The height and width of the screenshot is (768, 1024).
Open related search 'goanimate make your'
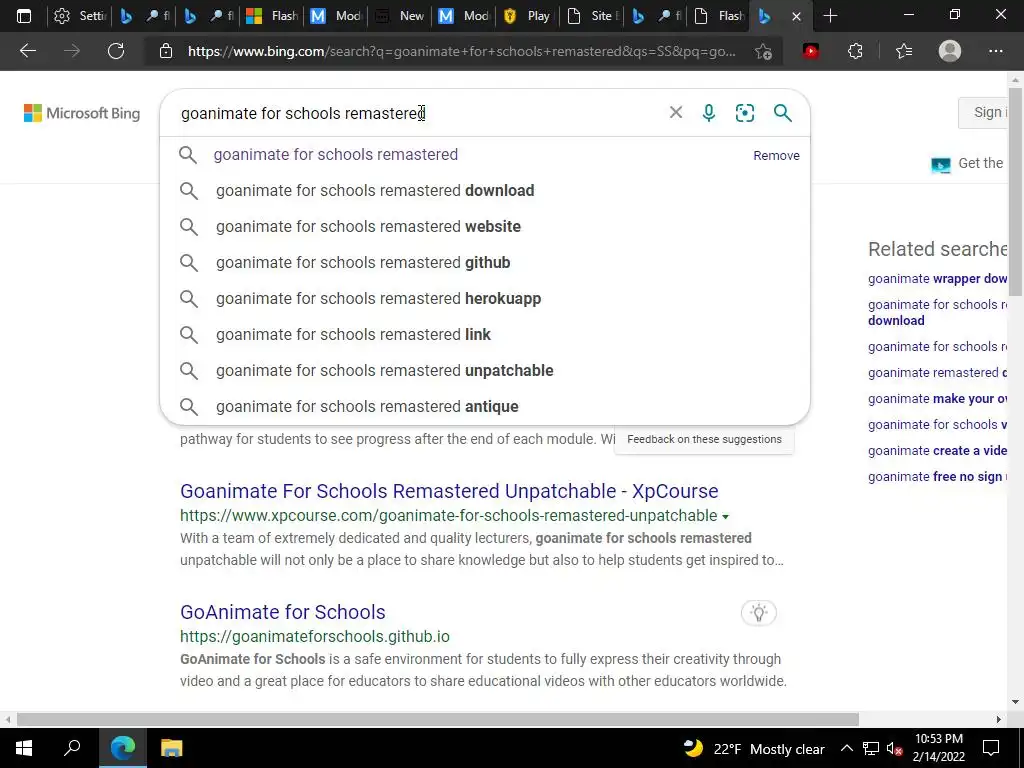coord(938,399)
